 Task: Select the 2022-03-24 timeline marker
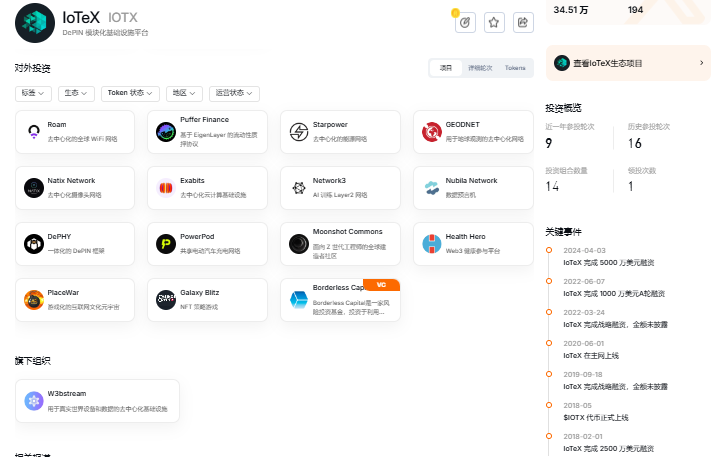coord(549,312)
